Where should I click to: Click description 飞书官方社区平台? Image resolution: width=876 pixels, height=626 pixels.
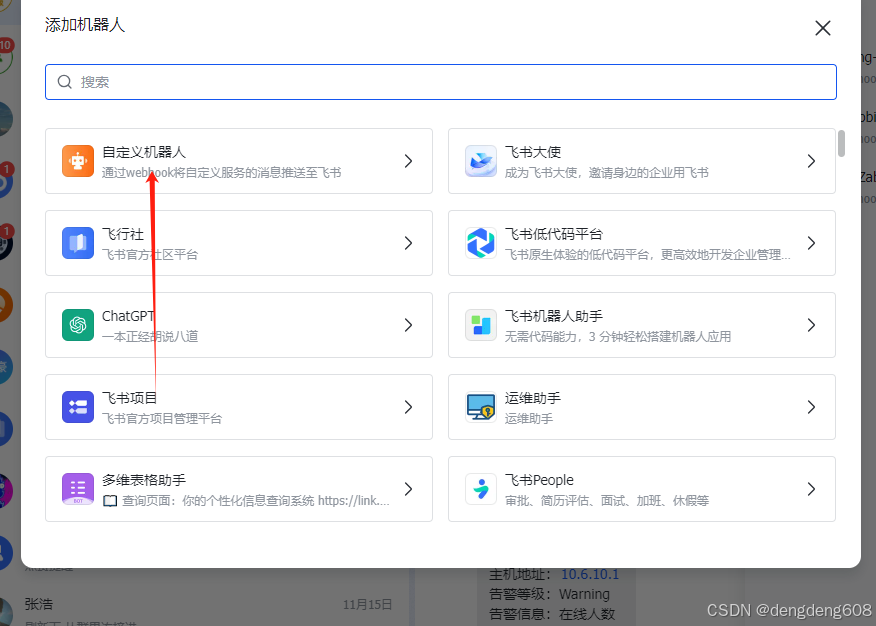150,255
